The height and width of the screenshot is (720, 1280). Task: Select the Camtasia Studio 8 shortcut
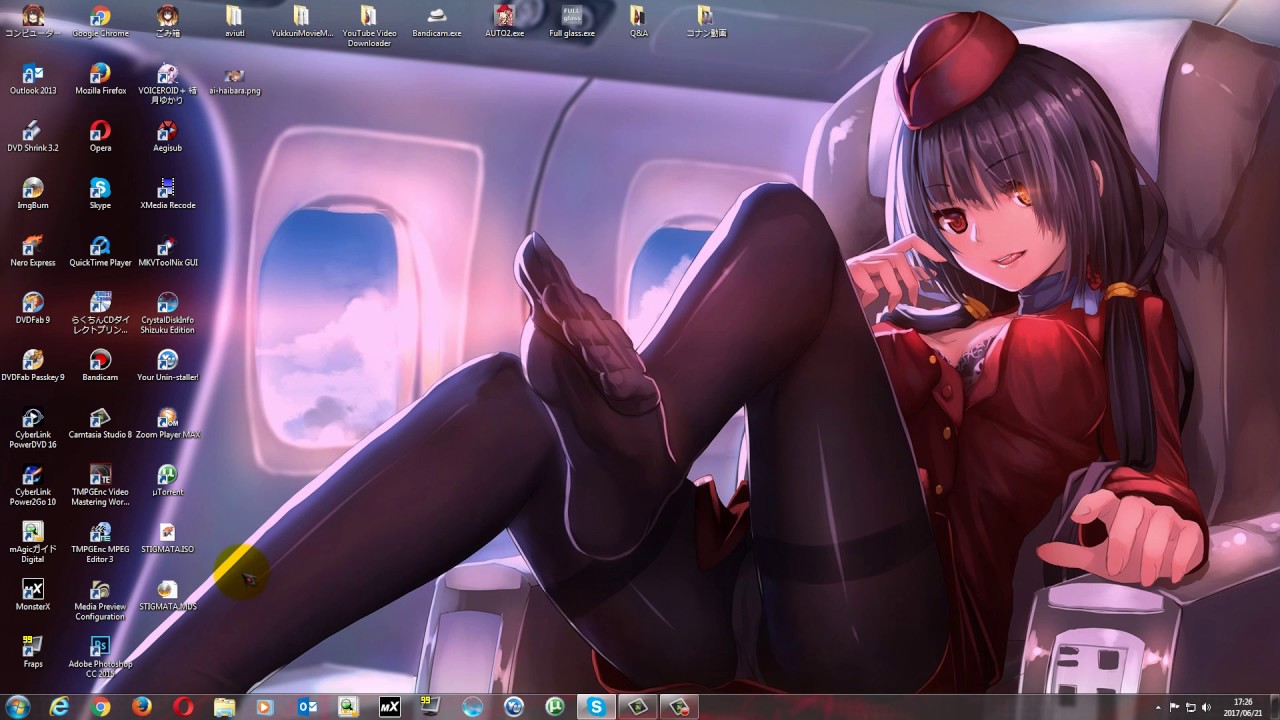click(100, 423)
